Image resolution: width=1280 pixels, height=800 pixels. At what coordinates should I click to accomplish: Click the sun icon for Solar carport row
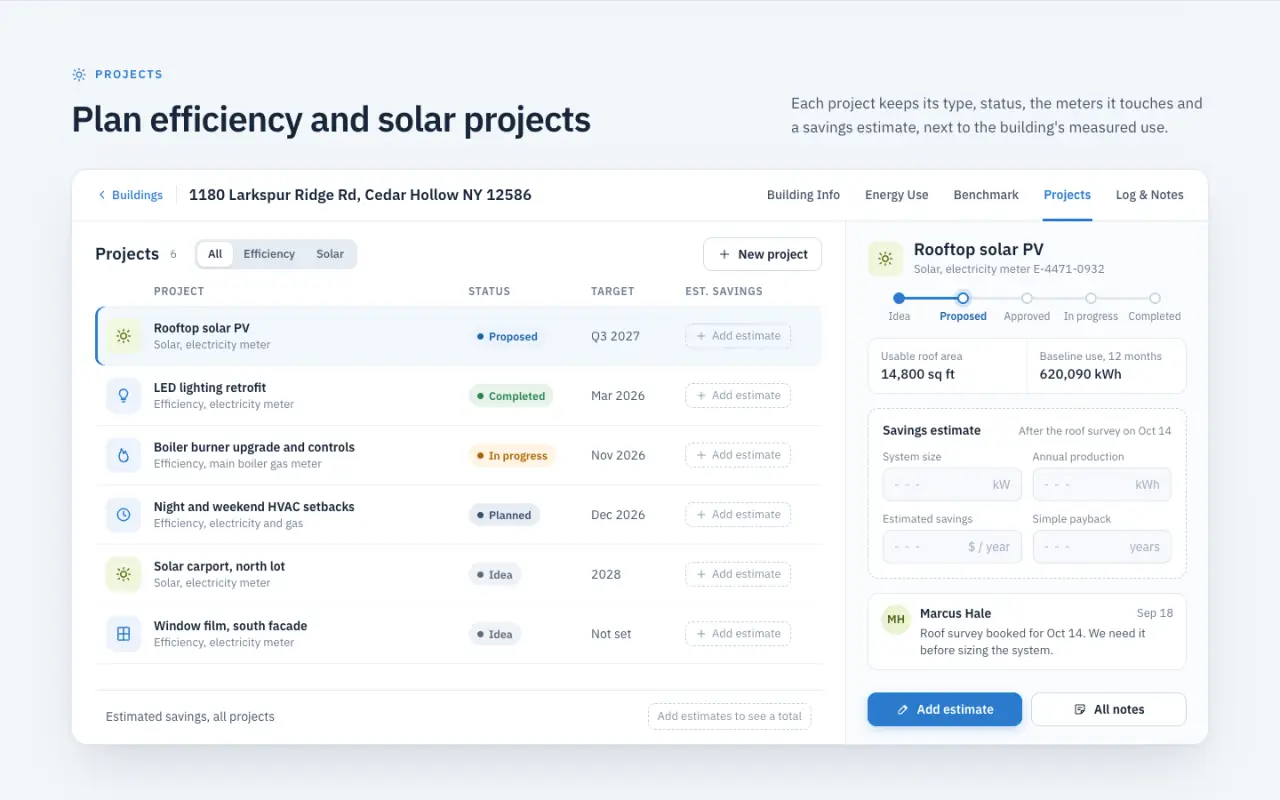pyautogui.click(x=123, y=574)
